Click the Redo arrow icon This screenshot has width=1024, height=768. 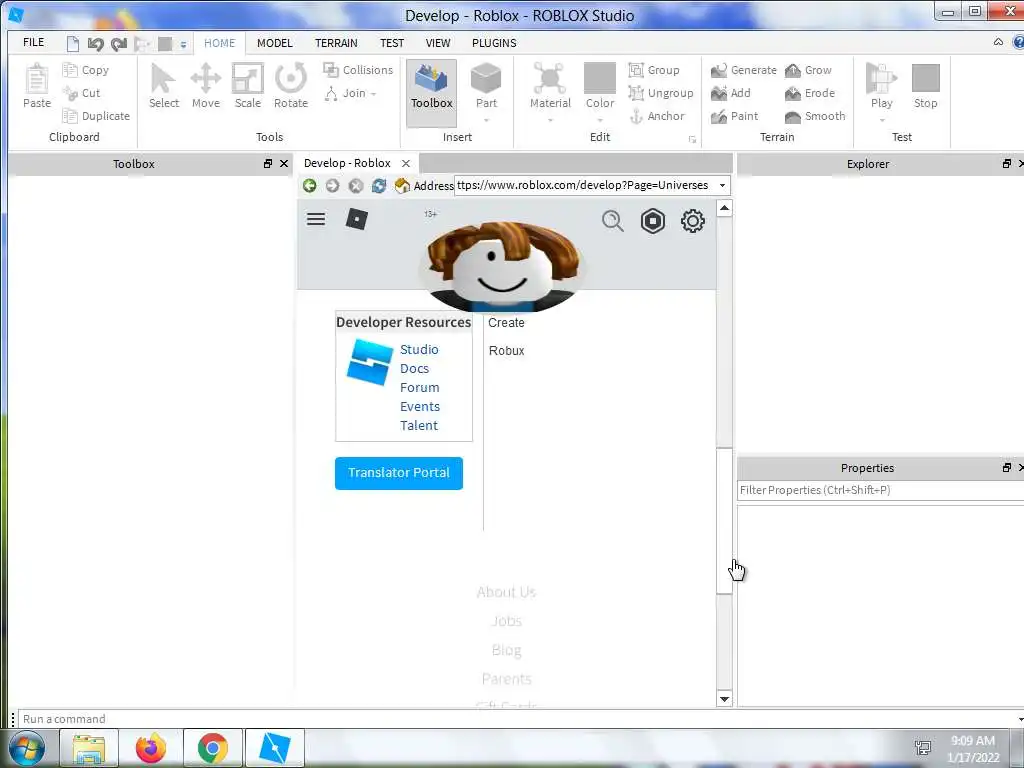(x=119, y=44)
